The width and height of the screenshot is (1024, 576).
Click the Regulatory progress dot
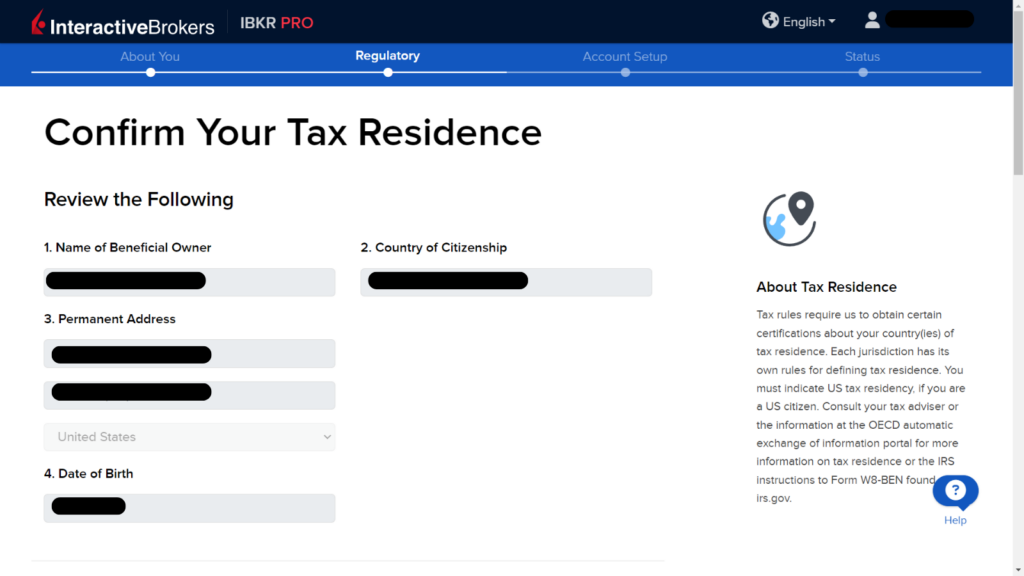[388, 72]
